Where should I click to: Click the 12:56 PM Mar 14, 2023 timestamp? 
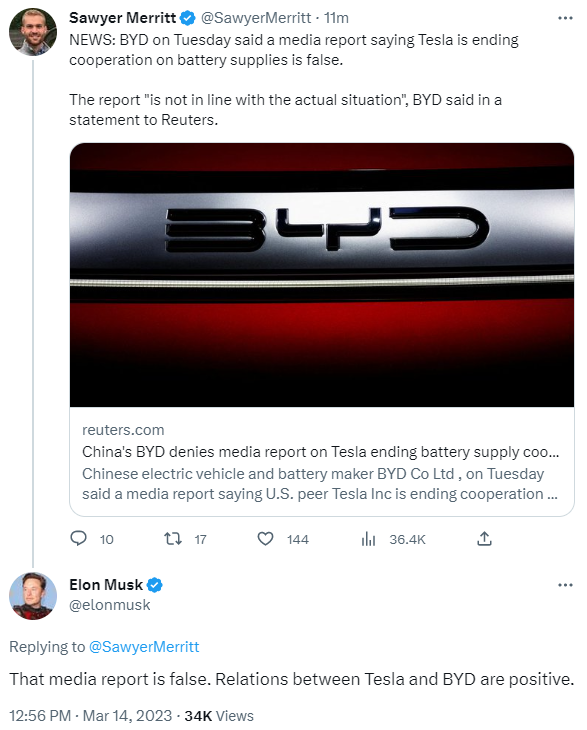(91, 716)
